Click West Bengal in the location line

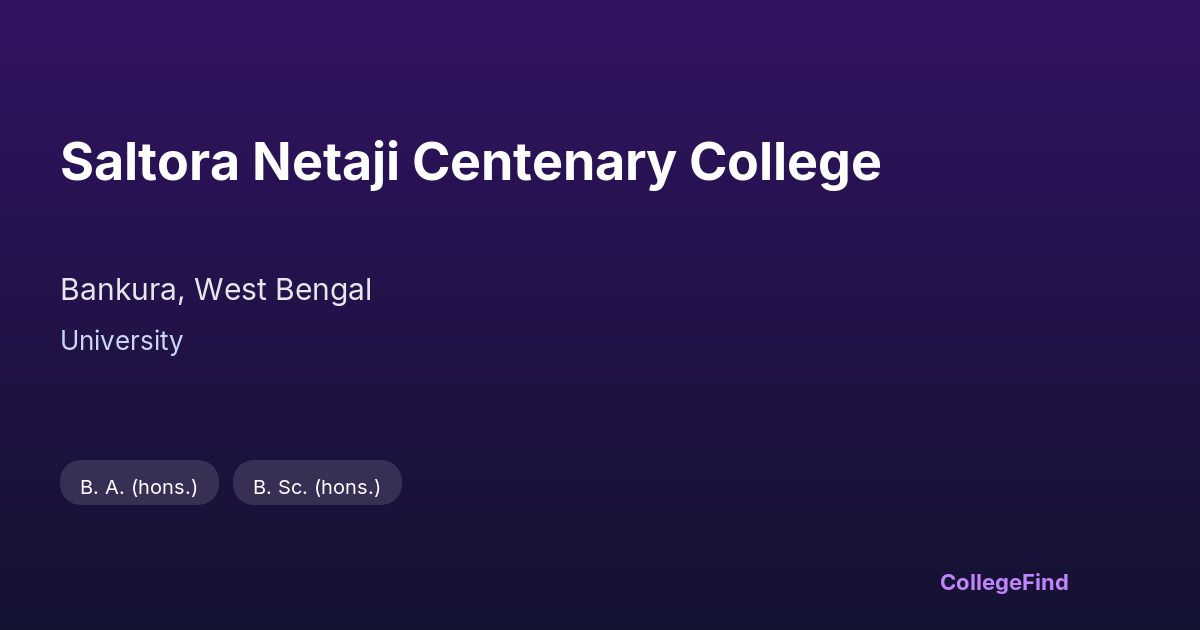[283, 290]
